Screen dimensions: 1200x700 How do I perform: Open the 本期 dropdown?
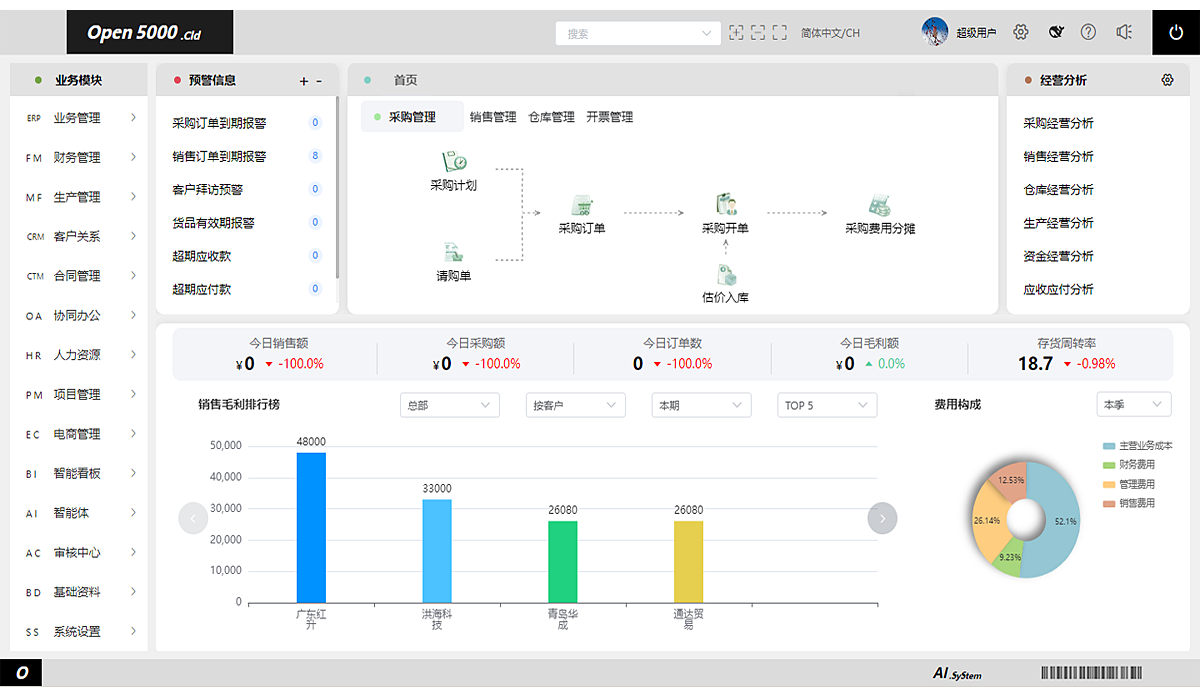pos(701,405)
